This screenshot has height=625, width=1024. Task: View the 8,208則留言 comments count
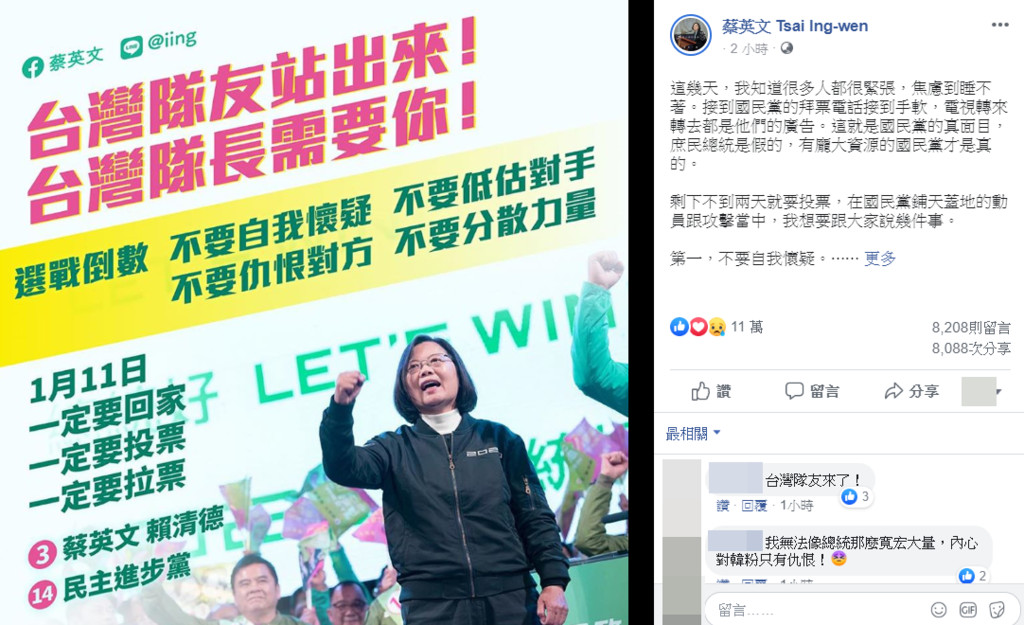[x=971, y=328]
